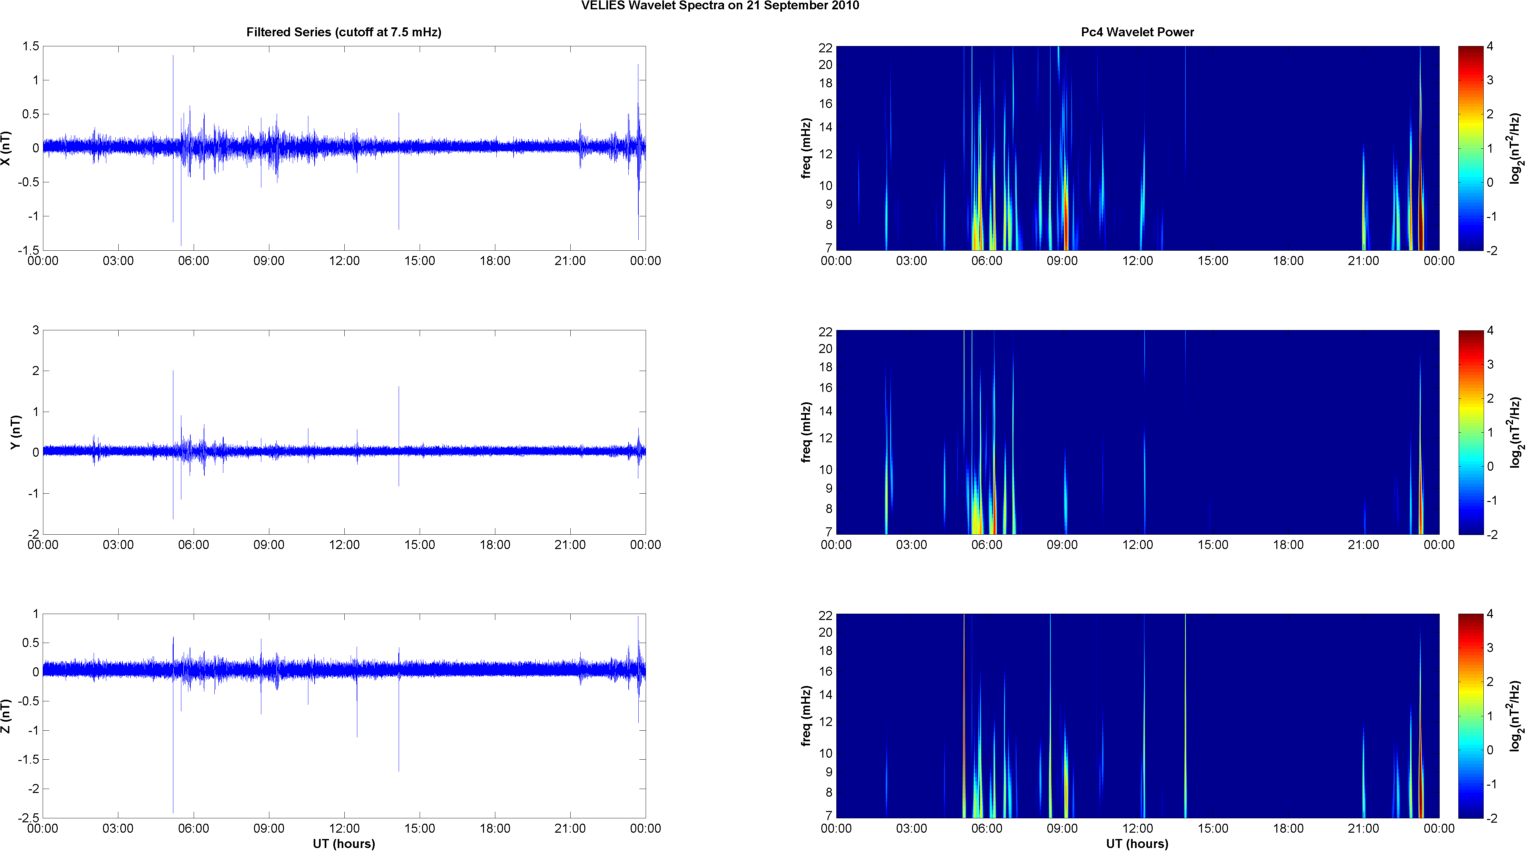Image resolution: width=1526 pixels, height=851 pixels.
Task: Select the 'Y (nT)' y-axis label
Action: point(15,432)
